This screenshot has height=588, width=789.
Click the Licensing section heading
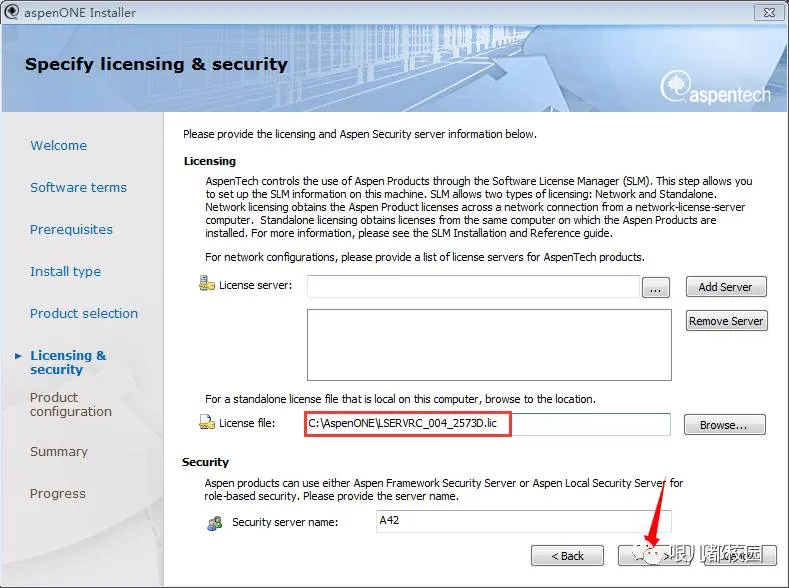coord(210,161)
